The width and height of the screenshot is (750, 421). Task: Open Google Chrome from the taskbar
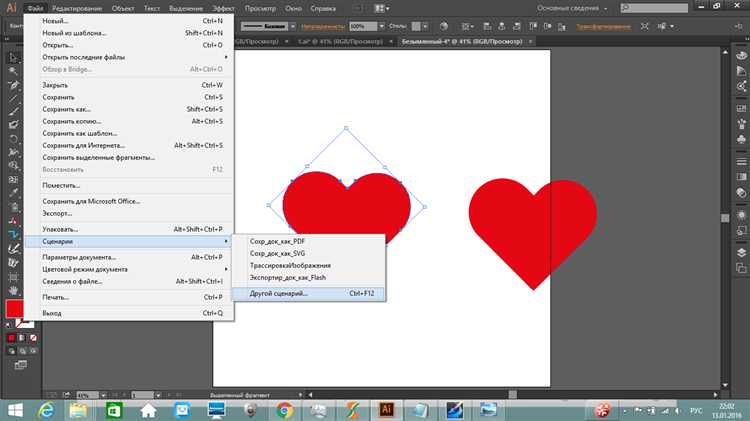[284, 409]
